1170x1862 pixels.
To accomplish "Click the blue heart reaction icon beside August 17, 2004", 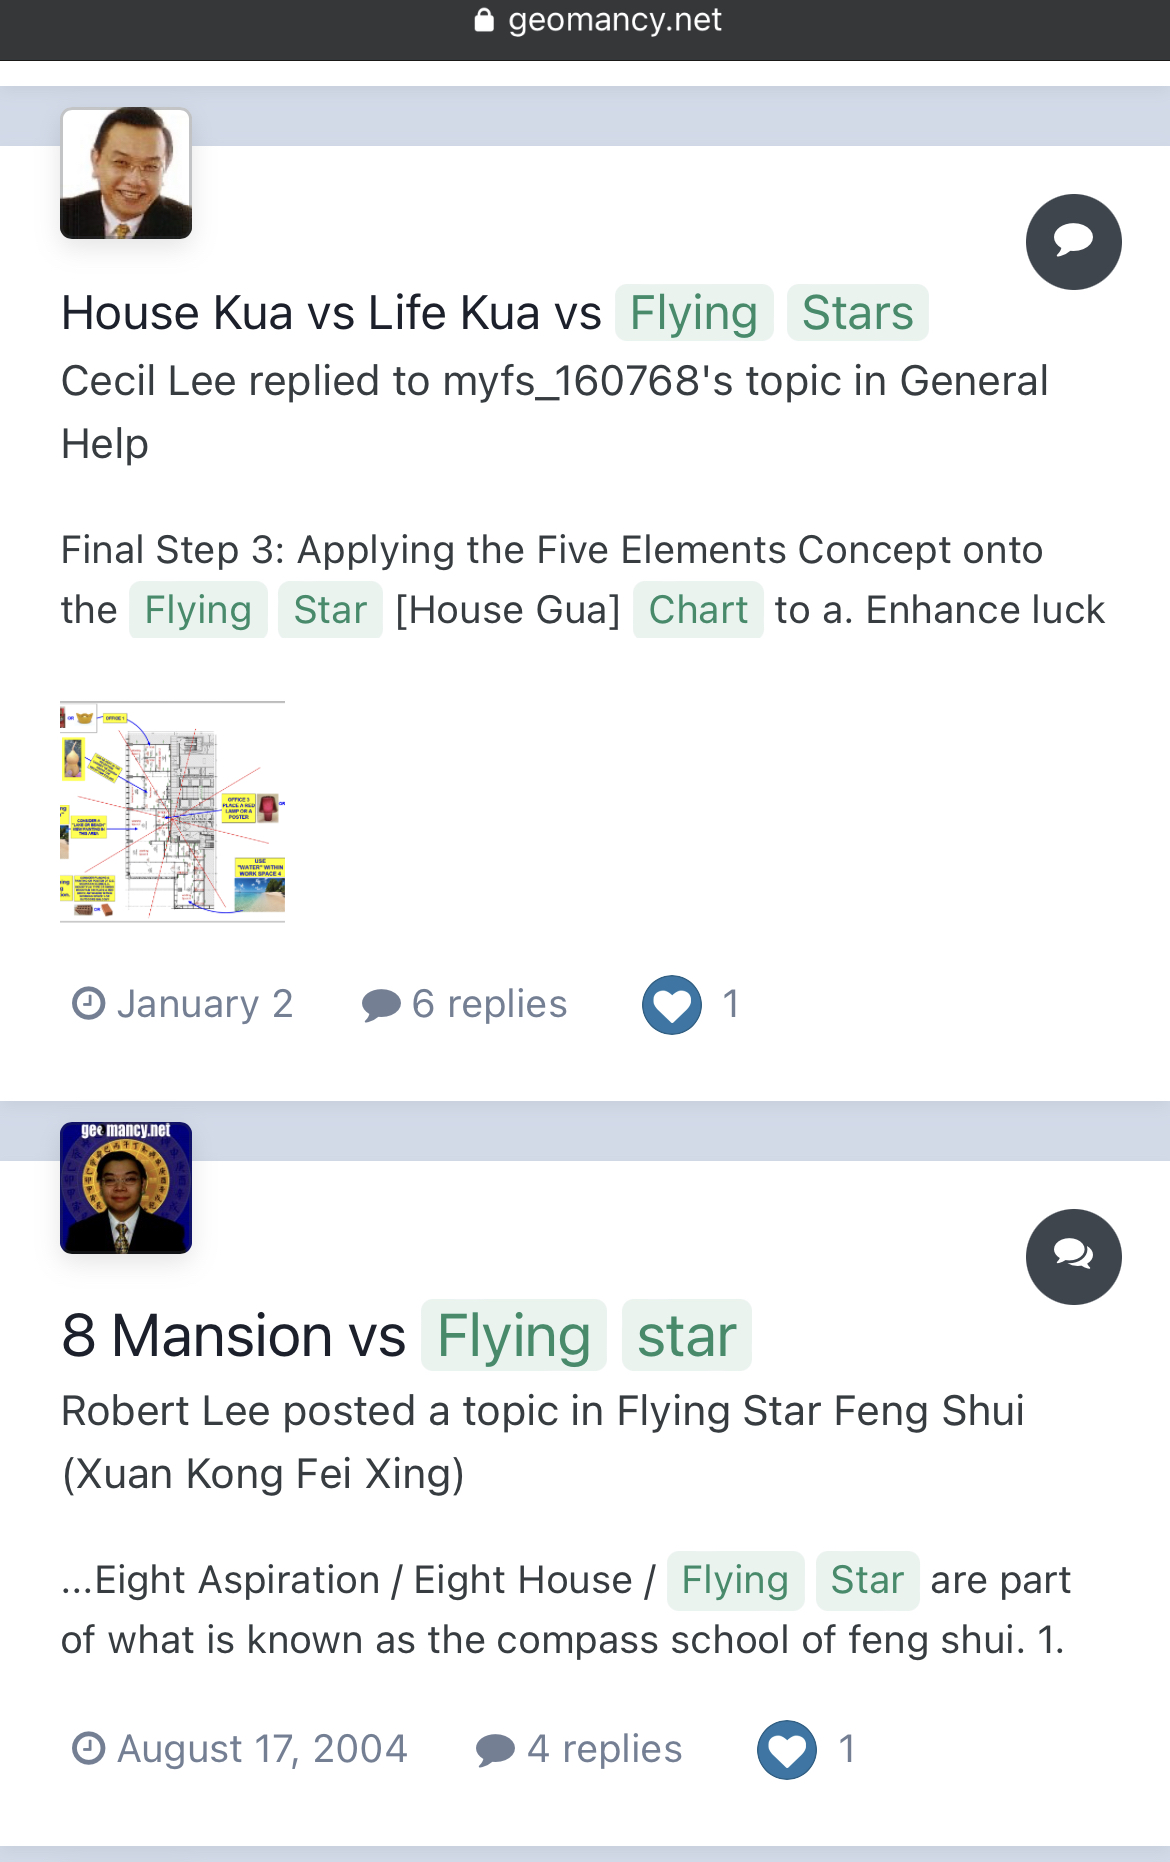I will coord(787,1749).
